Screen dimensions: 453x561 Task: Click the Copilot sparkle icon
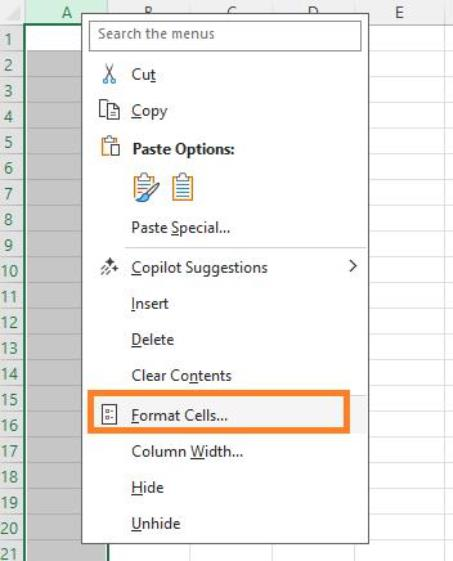pyautogui.click(x=109, y=267)
